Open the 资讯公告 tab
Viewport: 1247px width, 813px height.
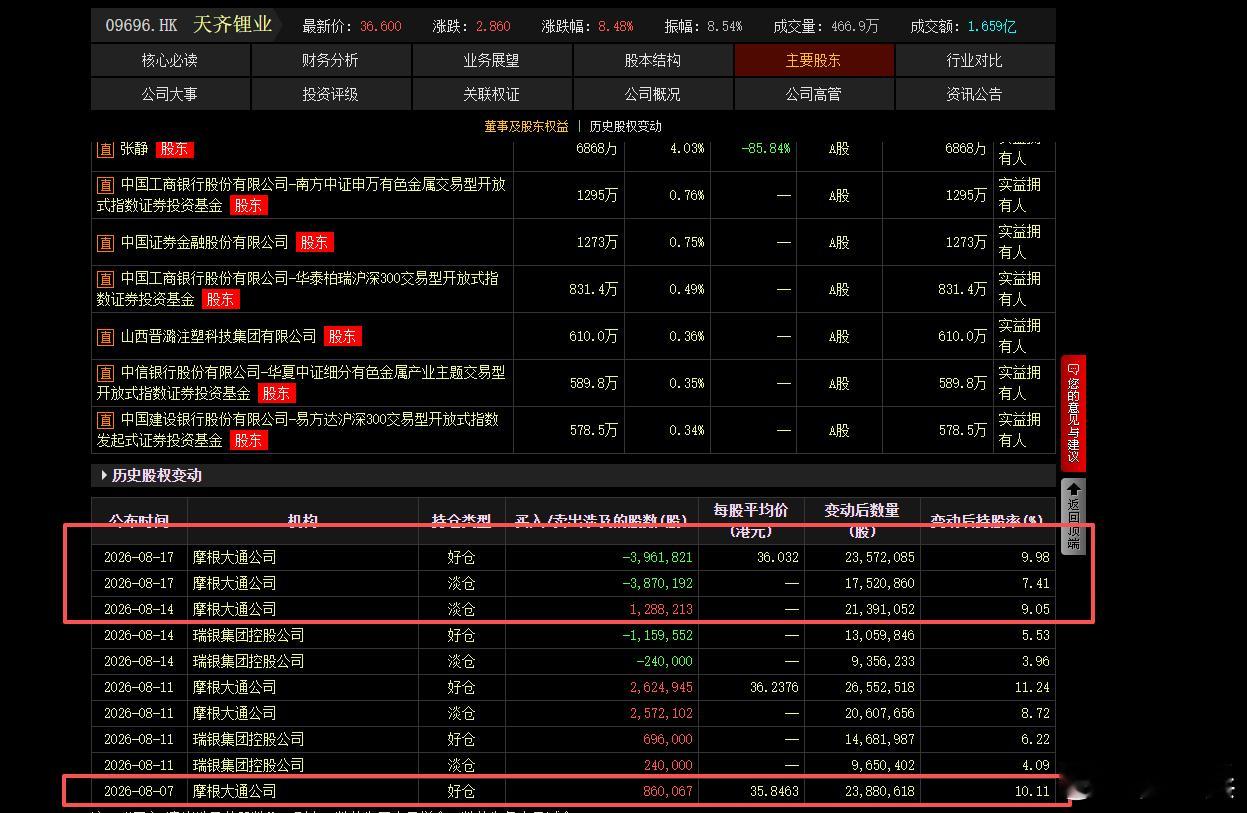click(x=974, y=94)
